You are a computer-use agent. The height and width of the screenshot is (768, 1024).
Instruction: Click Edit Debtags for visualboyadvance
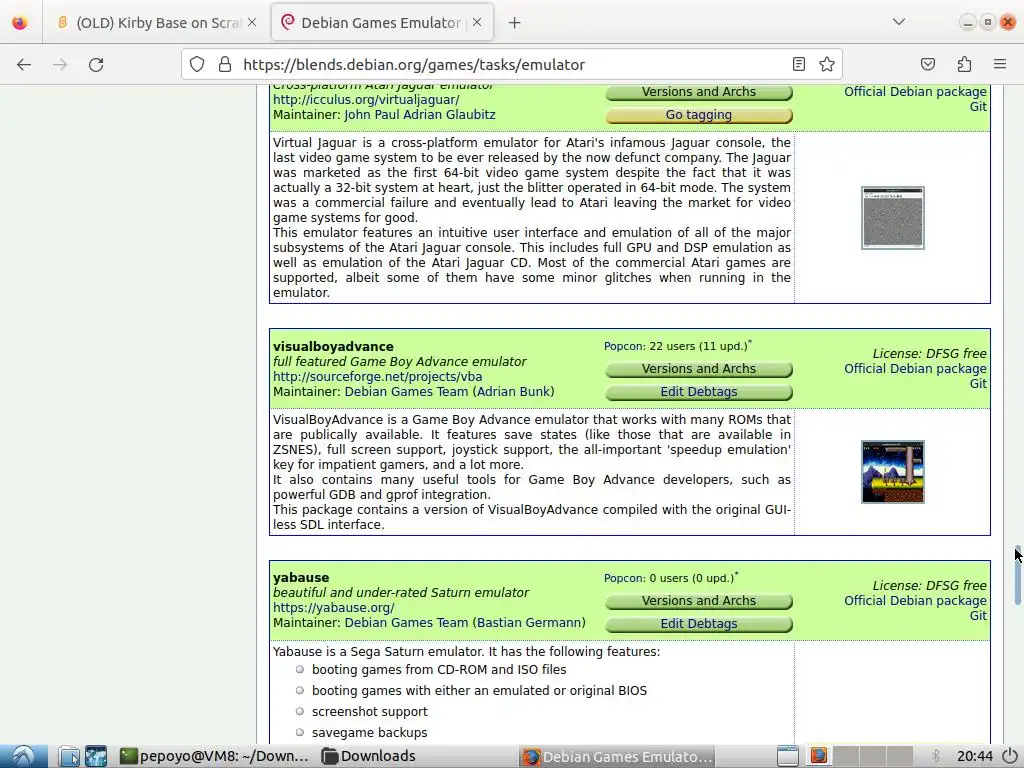pyautogui.click(x=699, y=392)
